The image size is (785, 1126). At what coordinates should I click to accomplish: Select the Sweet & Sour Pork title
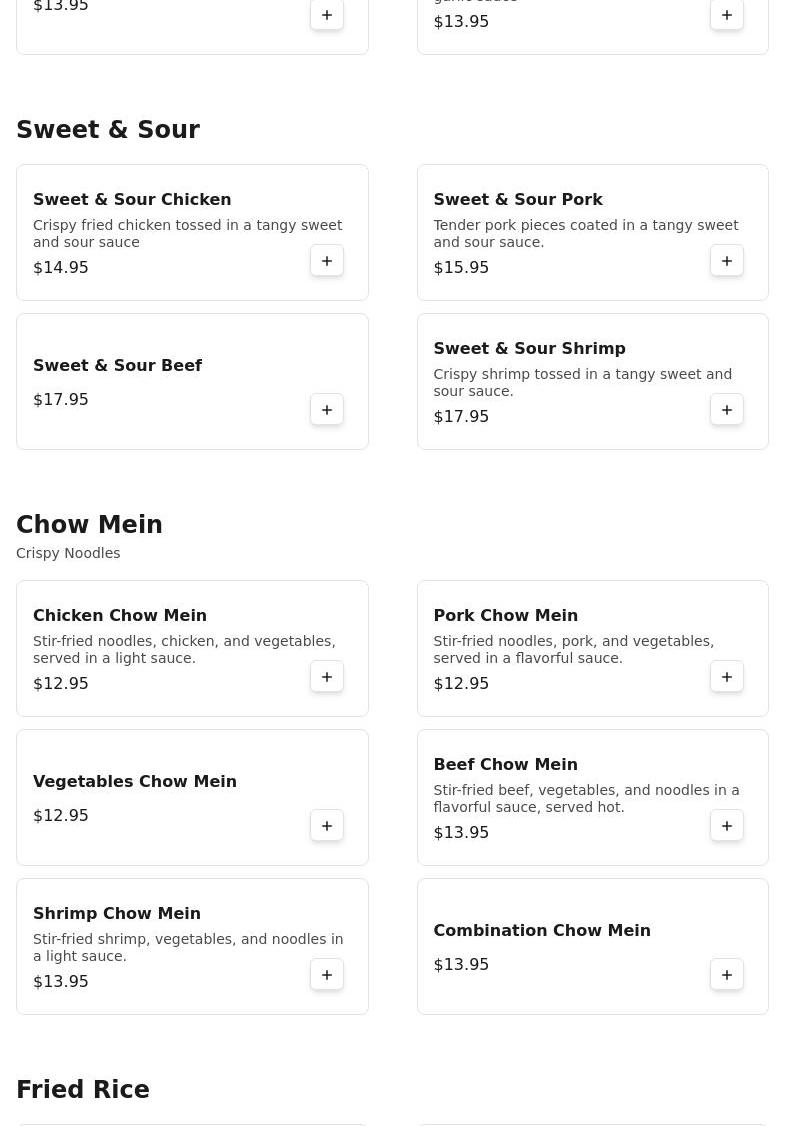pyautogui.click(x=518, y=200)
